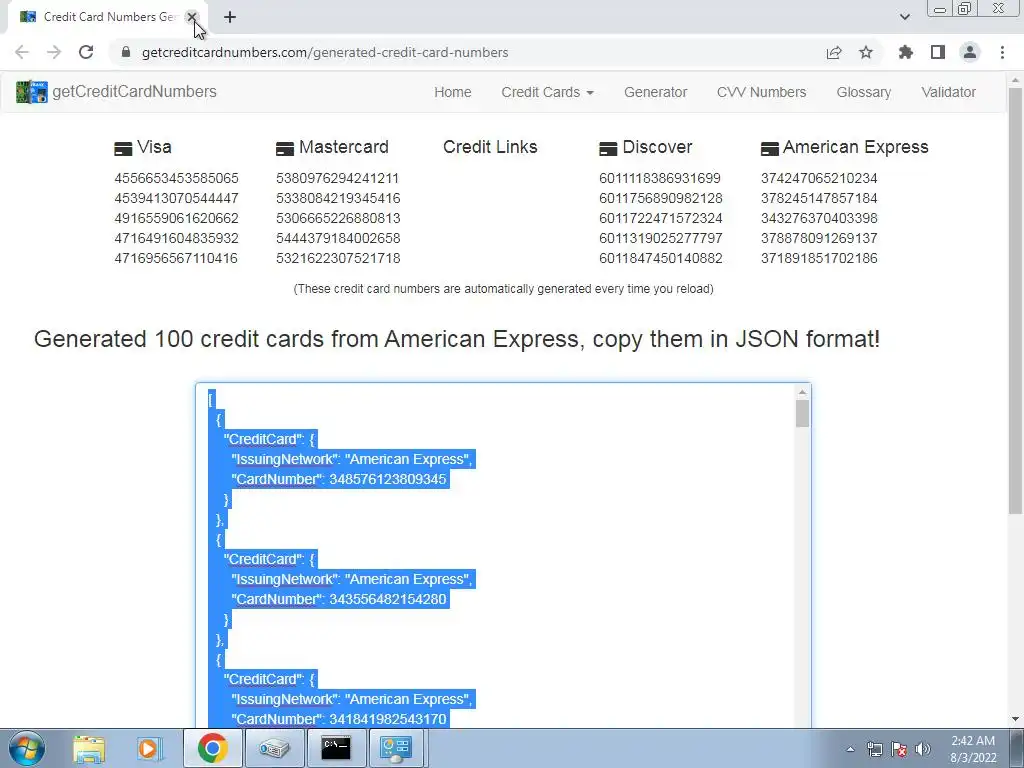Open Chrome three-dot menu
This screenshot has width=1024, height=768.
click(1002, 52)
